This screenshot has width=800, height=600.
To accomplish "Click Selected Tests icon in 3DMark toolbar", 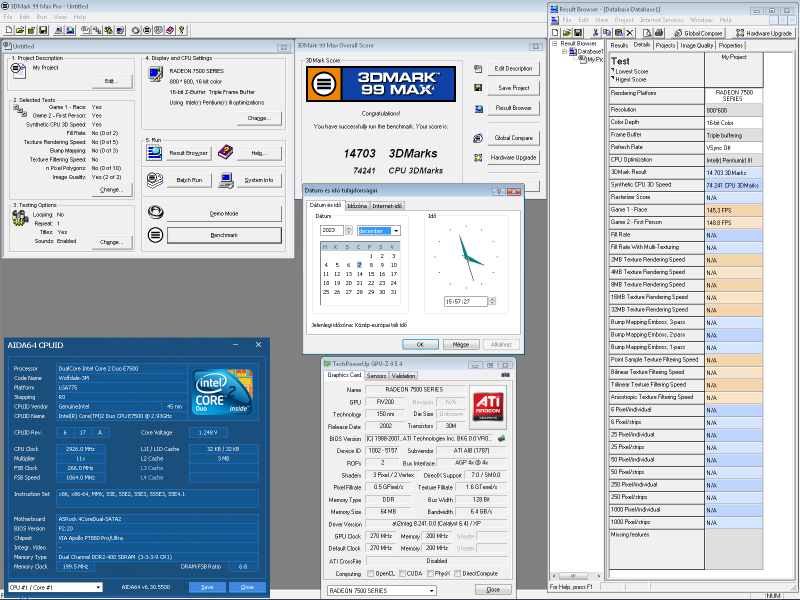I will 97,30.
